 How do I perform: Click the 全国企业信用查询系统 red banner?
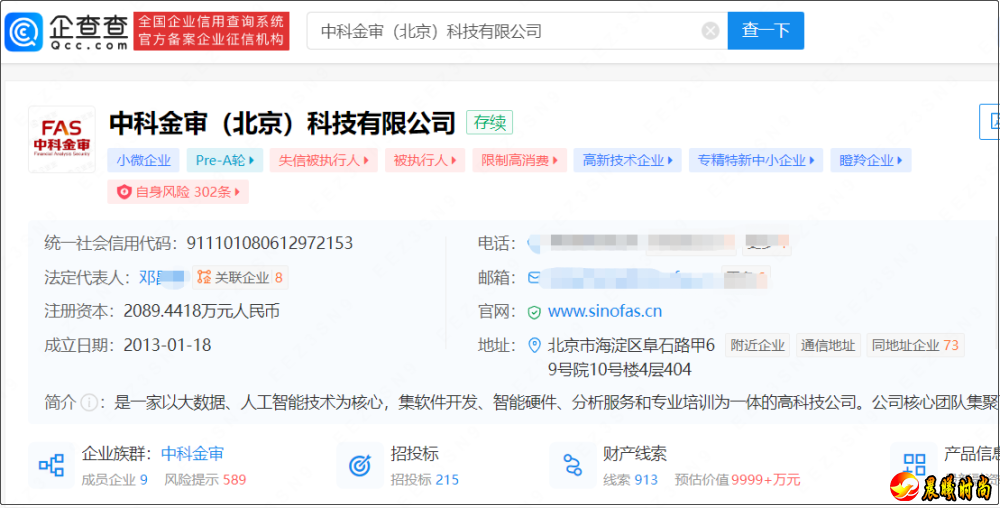point(211,31)
